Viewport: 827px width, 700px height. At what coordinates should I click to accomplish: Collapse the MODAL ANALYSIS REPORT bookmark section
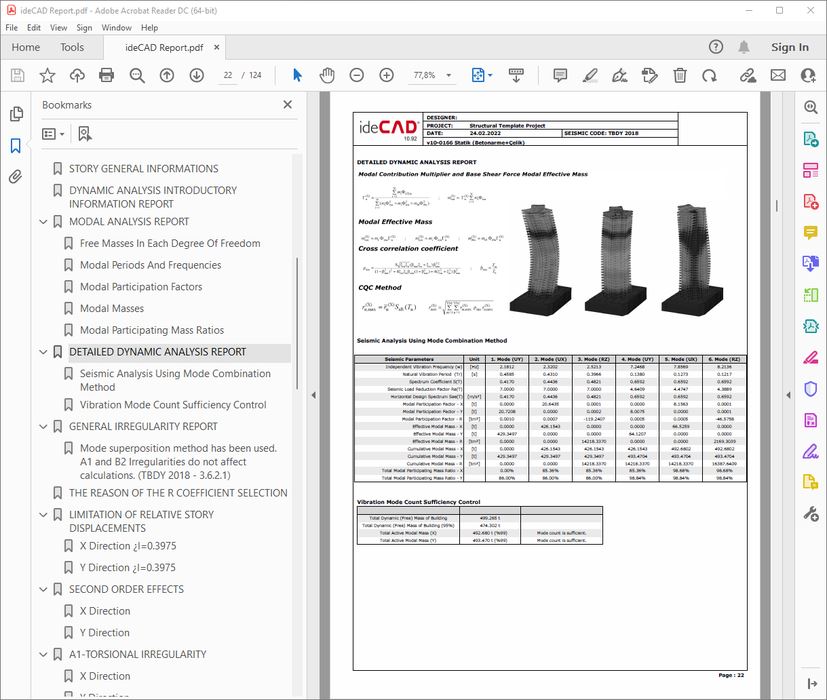coord(42,221)
